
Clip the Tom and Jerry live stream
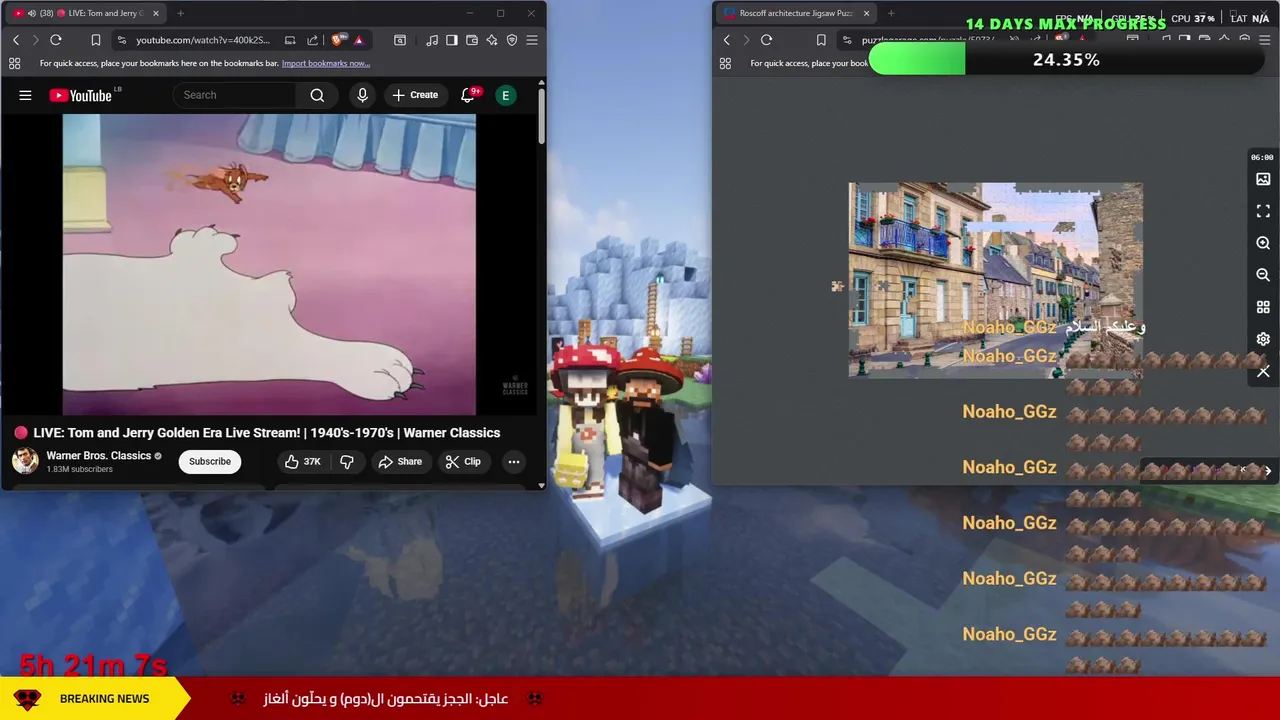pos(463,461)
